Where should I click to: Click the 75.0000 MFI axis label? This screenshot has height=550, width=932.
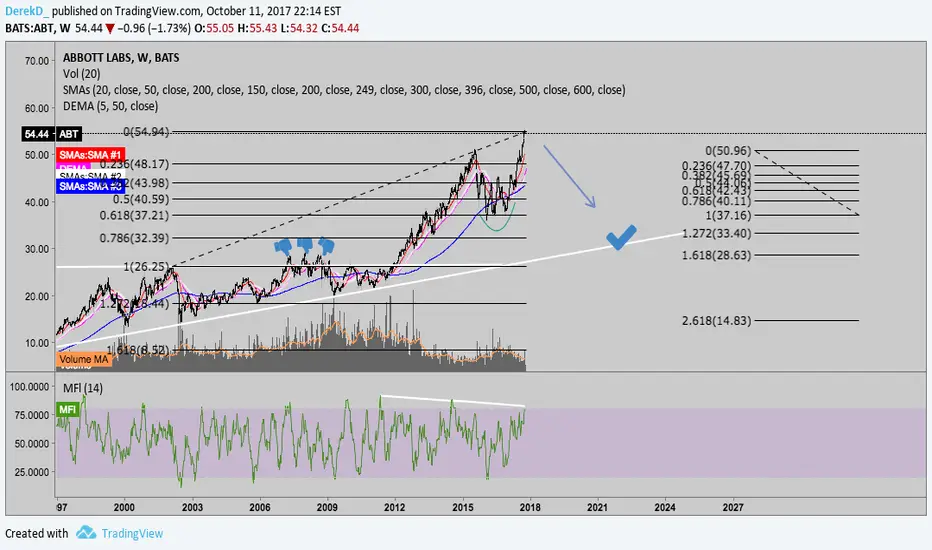(x=32, y=415)
